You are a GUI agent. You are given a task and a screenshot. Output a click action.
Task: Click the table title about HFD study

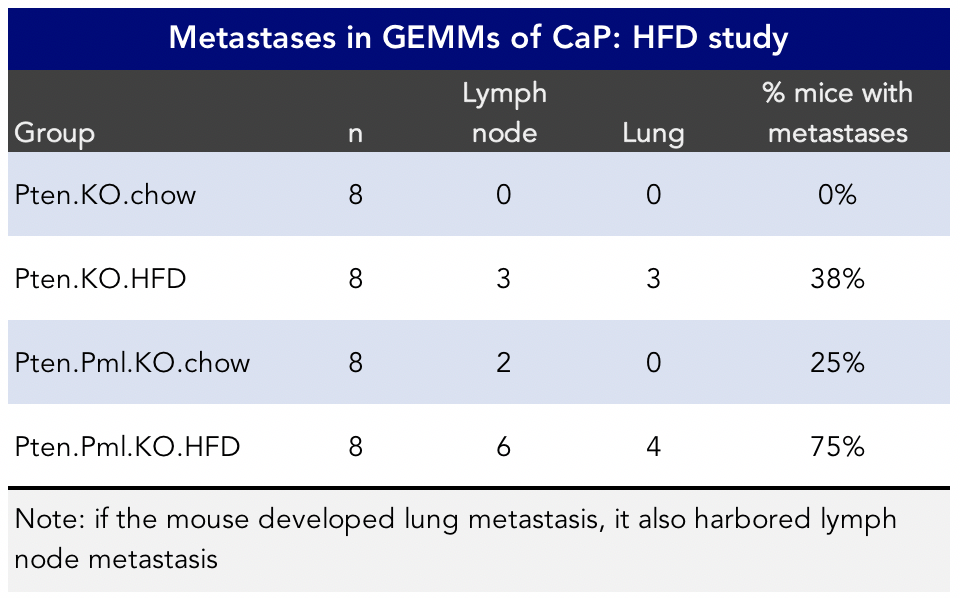(479, 38)
